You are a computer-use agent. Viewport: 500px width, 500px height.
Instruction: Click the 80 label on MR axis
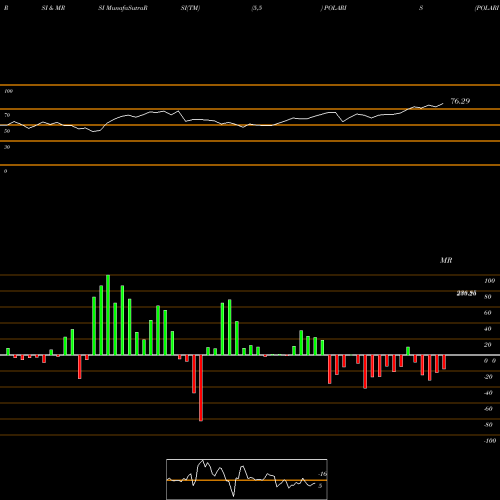pos(488,297)
